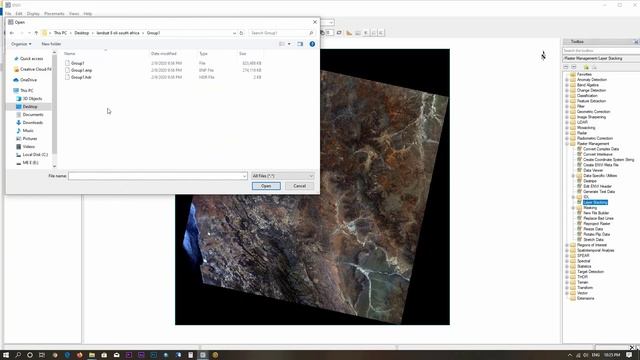Image resolution: width=640 pixels, height=360 pixels.
Task: Open the Views menu in ENVI
Action: click(74, 14)
